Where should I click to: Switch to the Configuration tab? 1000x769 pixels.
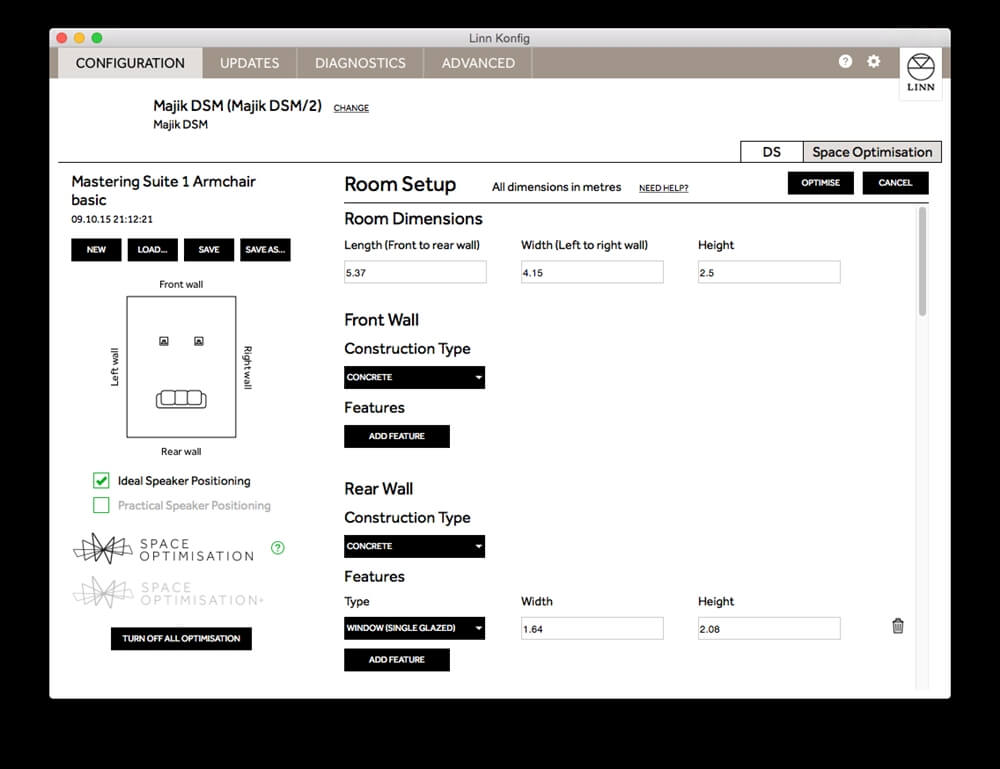[130, 63]
